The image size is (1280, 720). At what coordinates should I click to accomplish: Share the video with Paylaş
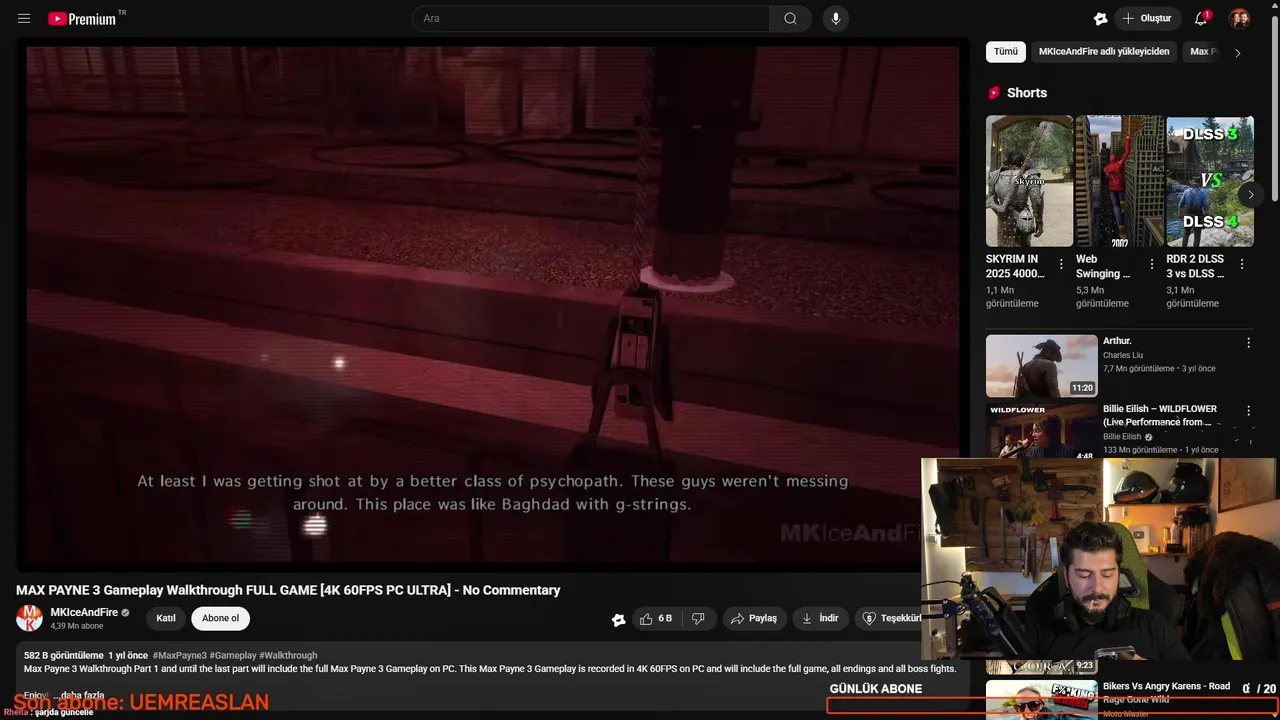pos(754,618)
